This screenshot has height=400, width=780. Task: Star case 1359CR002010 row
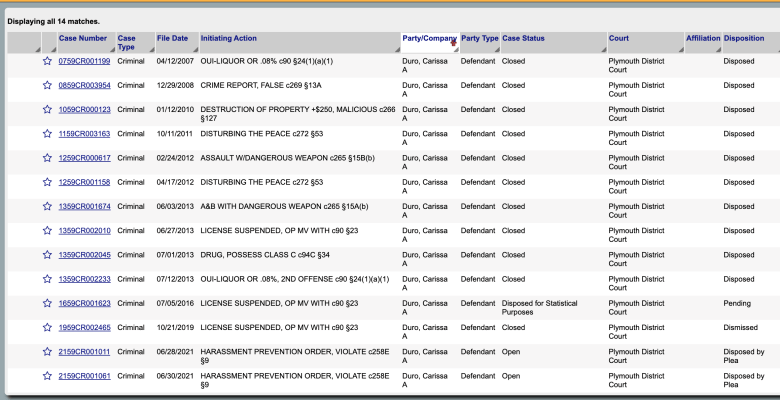[47, 230]
